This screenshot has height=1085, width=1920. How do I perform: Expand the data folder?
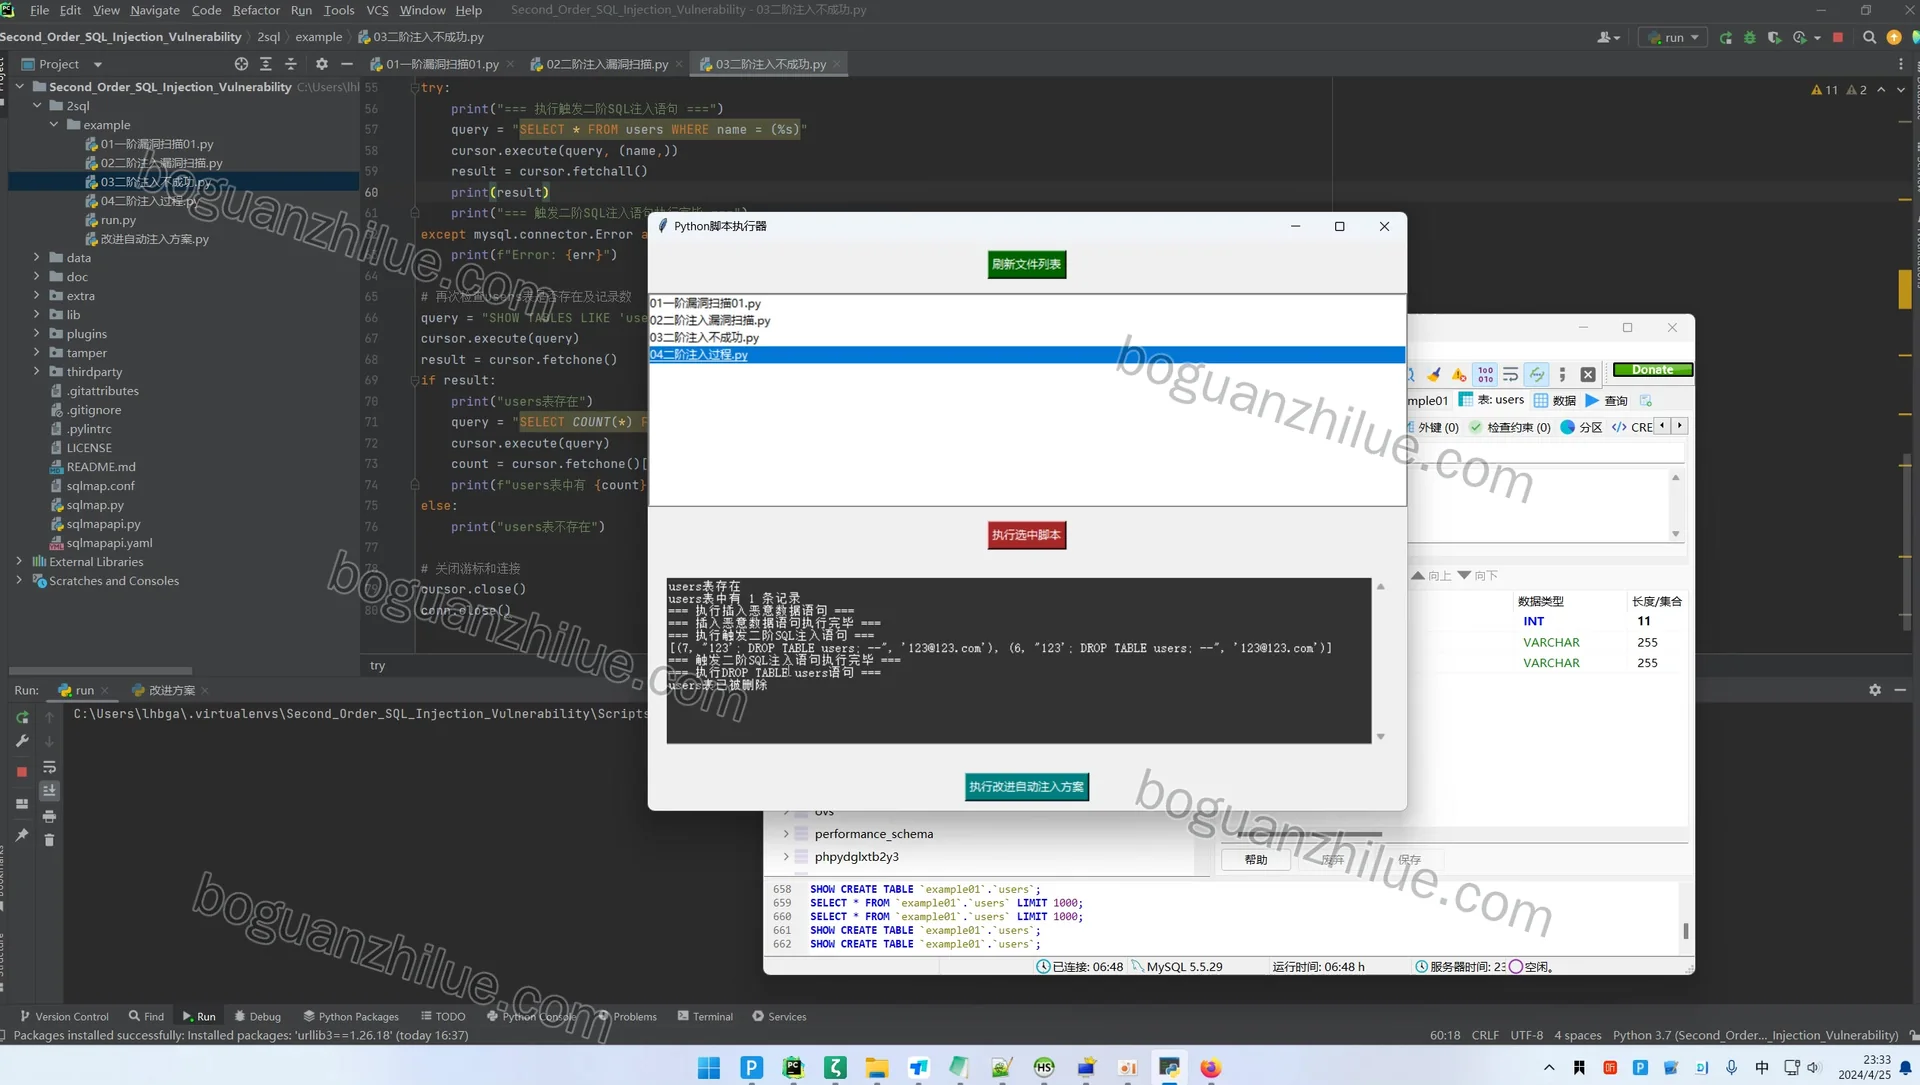point(37,258)
